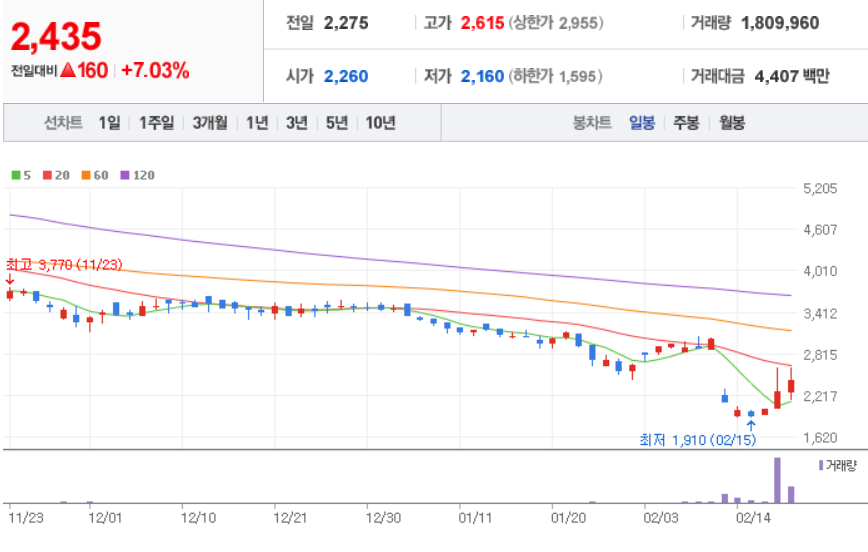Show the 3년 line chart
The width and height of the screenshot is (868, 552).
coord(297,122)
